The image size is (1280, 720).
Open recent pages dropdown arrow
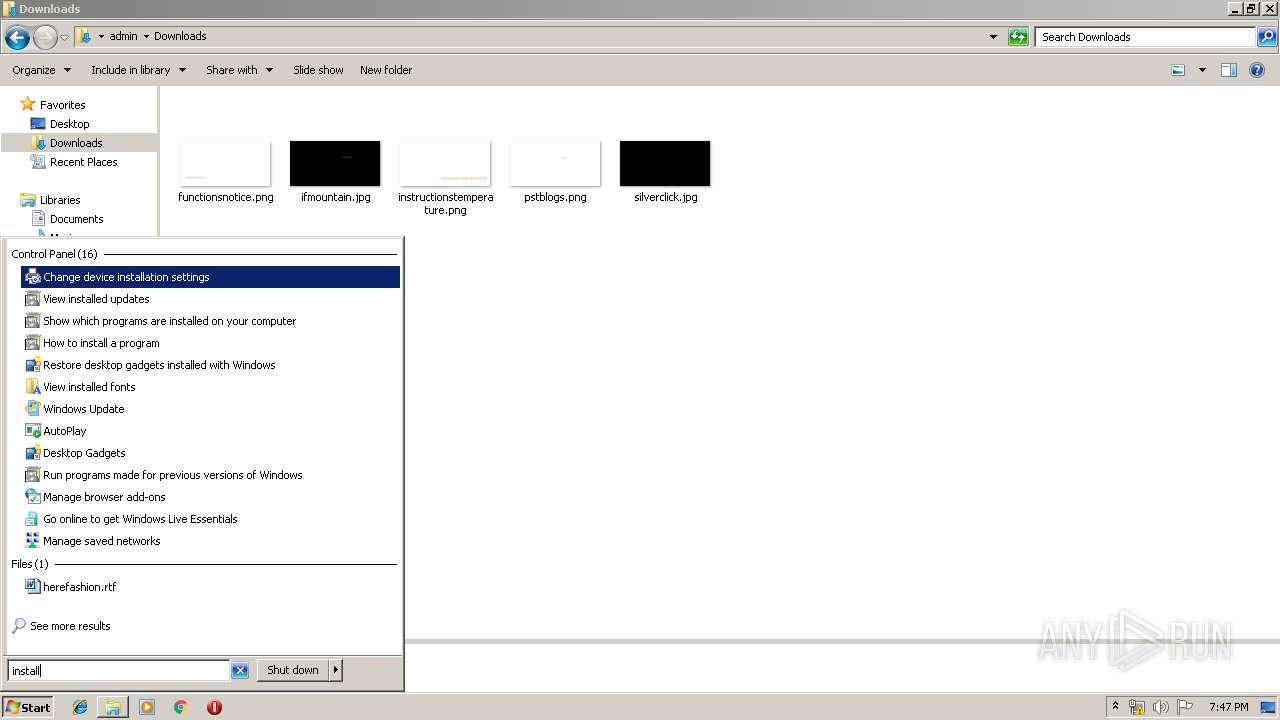pos(64,38)
